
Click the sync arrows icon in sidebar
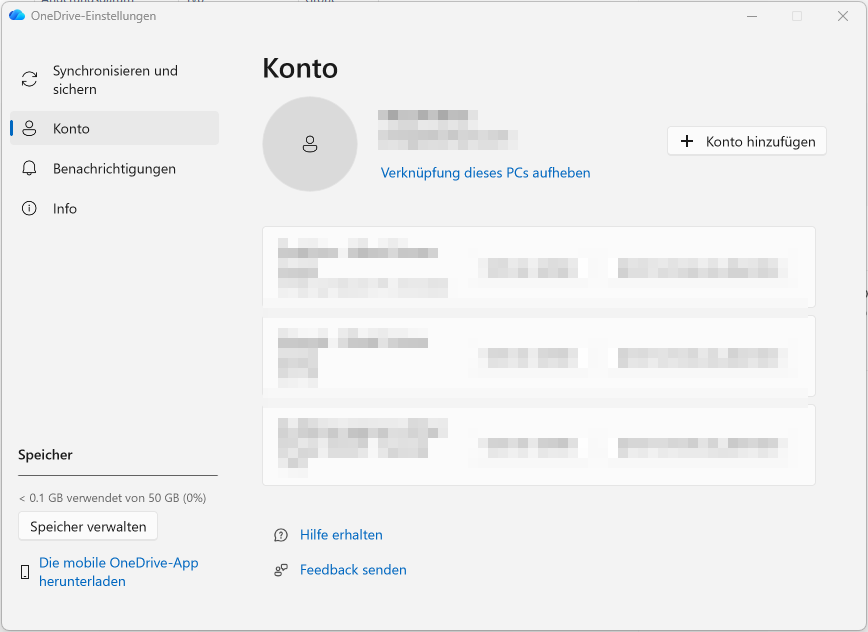30,79
